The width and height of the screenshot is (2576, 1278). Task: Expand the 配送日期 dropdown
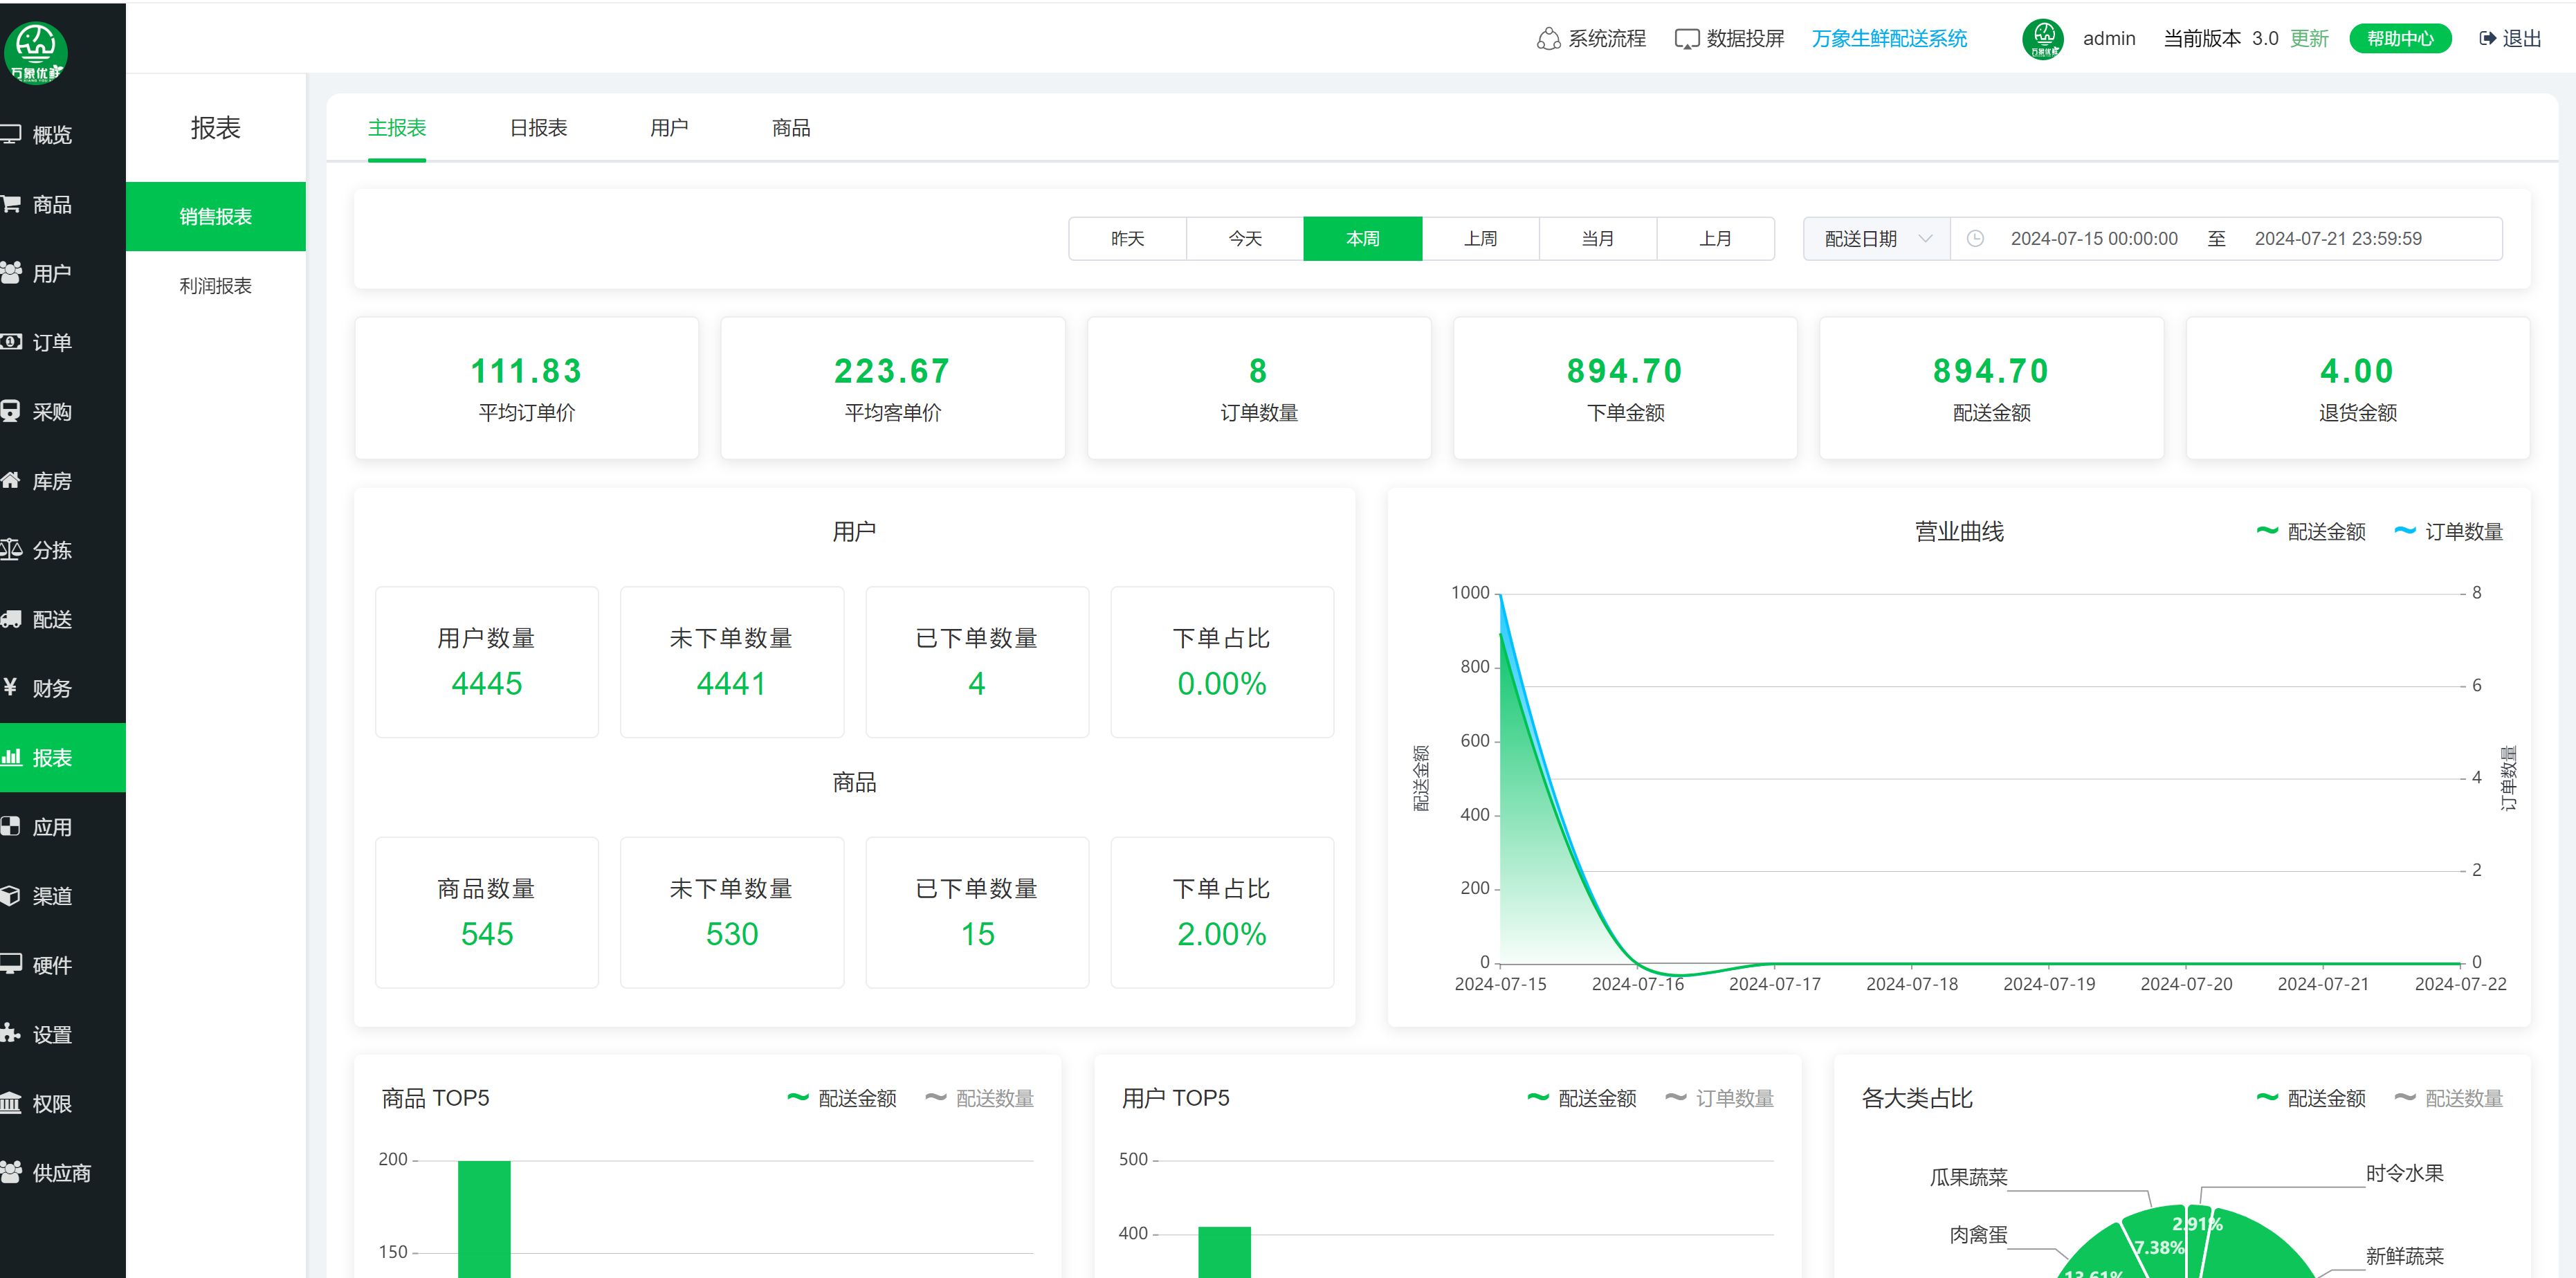(1877, 239)
